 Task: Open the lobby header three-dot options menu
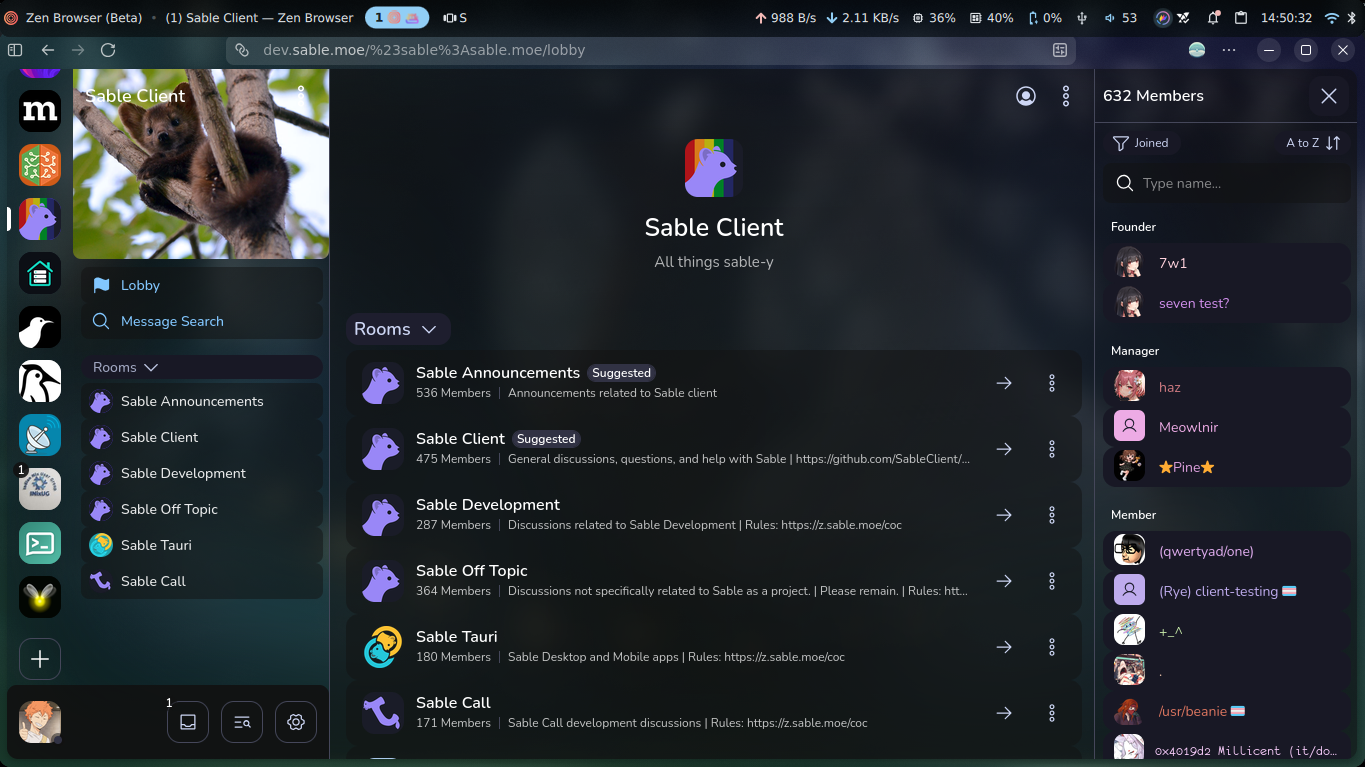[1066, 96]
